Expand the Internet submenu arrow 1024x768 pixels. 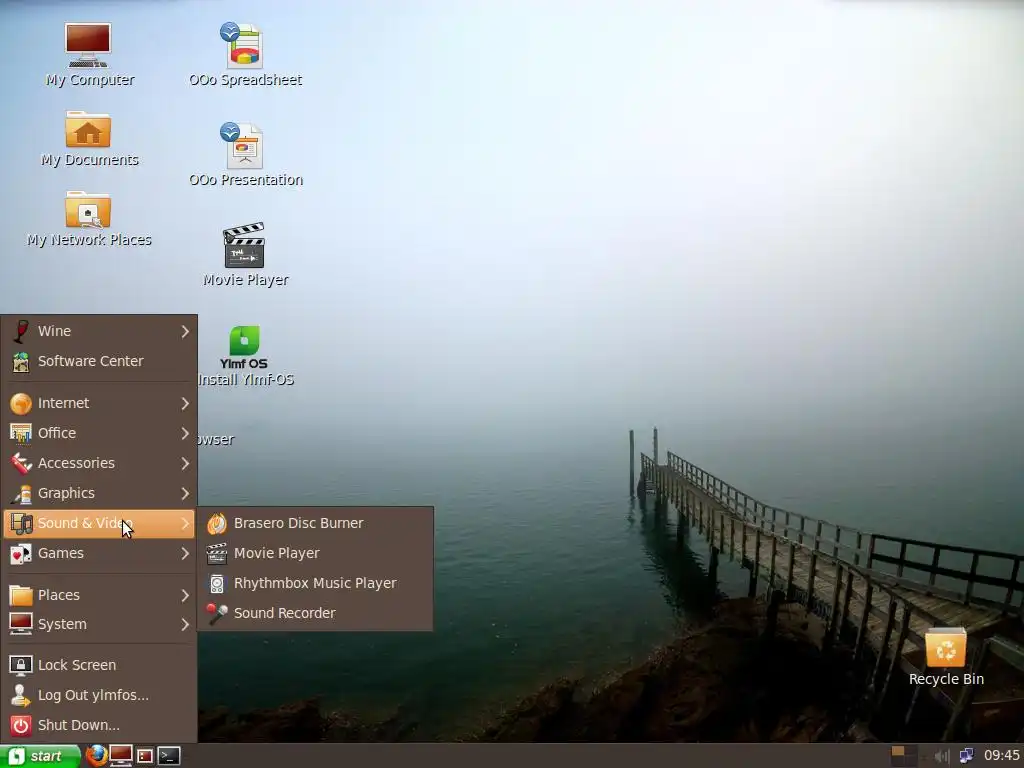[185, 404]
